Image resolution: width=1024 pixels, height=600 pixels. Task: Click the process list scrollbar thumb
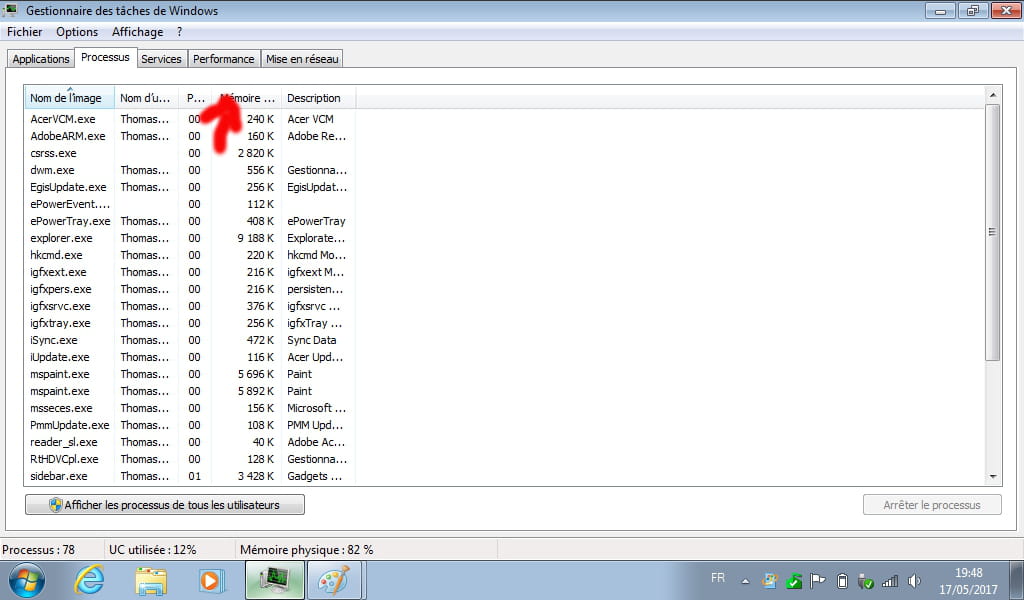point(993,232)
